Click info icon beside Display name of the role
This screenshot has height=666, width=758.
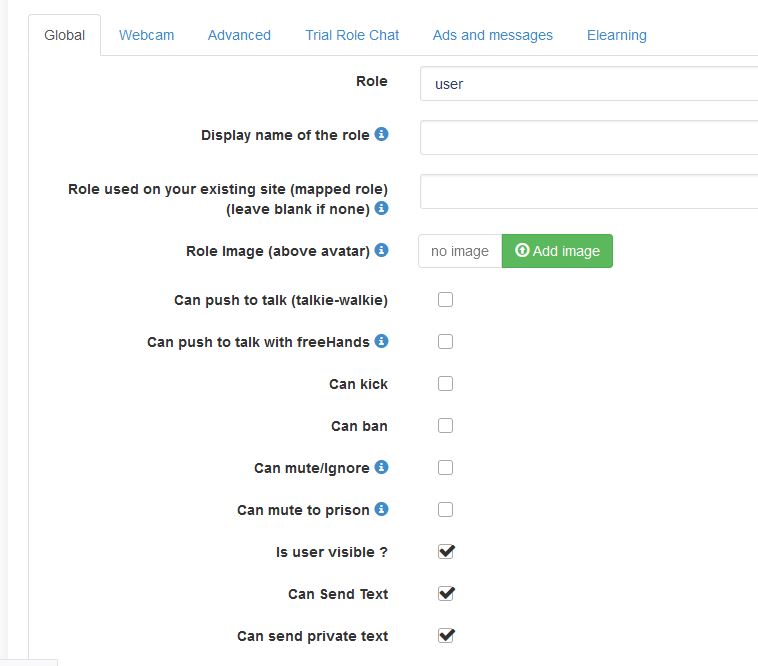382,134
